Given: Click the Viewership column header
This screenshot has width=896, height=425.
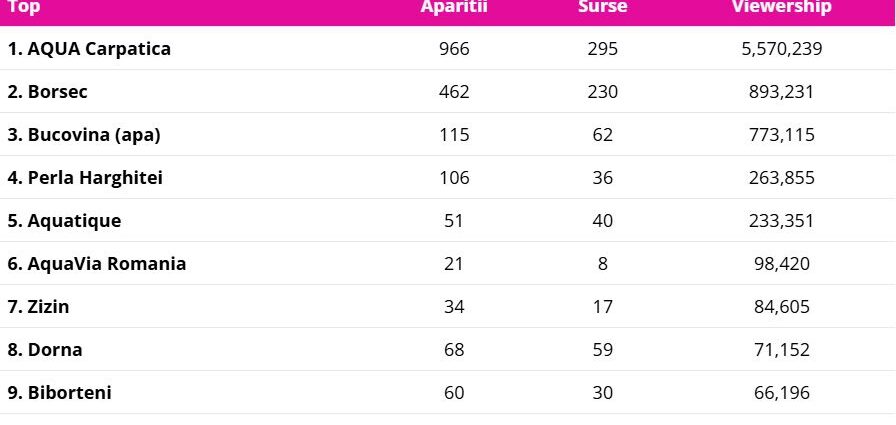Looking at the screenshot, I should click(781, 8).
